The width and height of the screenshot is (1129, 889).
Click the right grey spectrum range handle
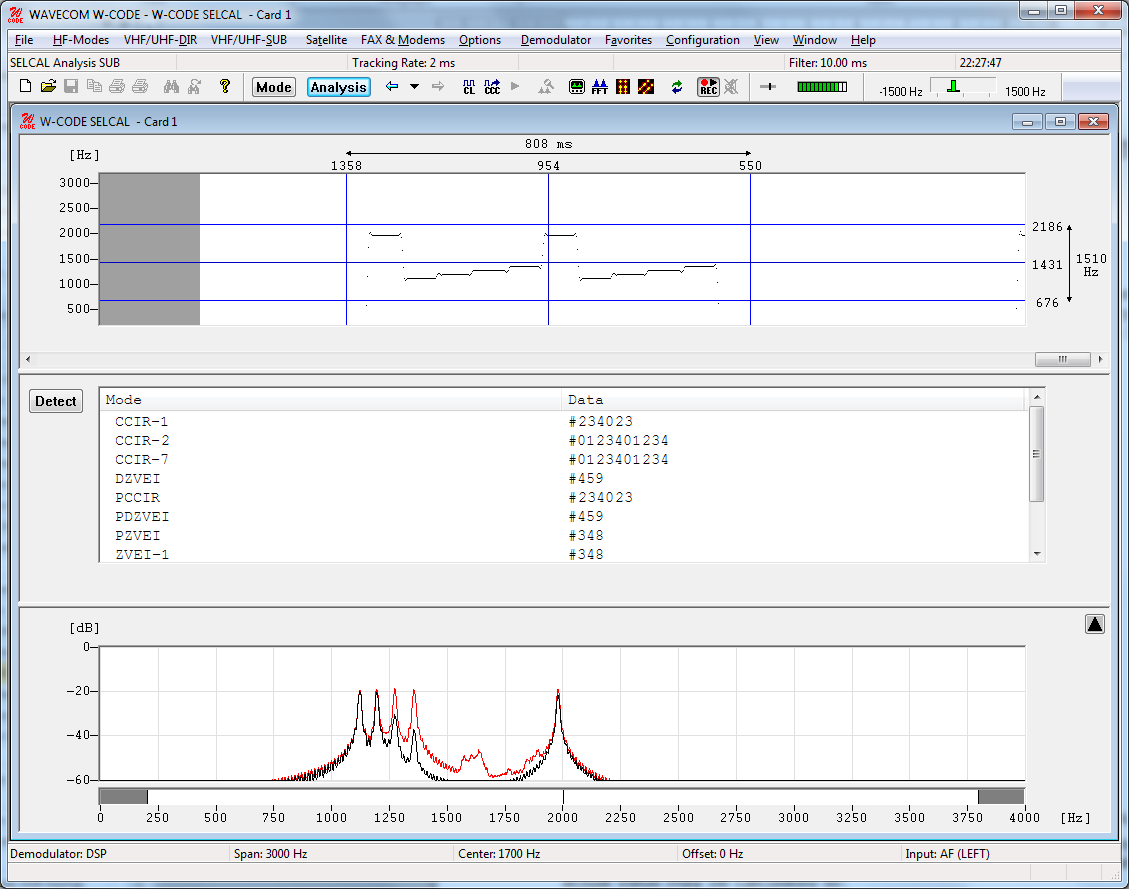1001,796
